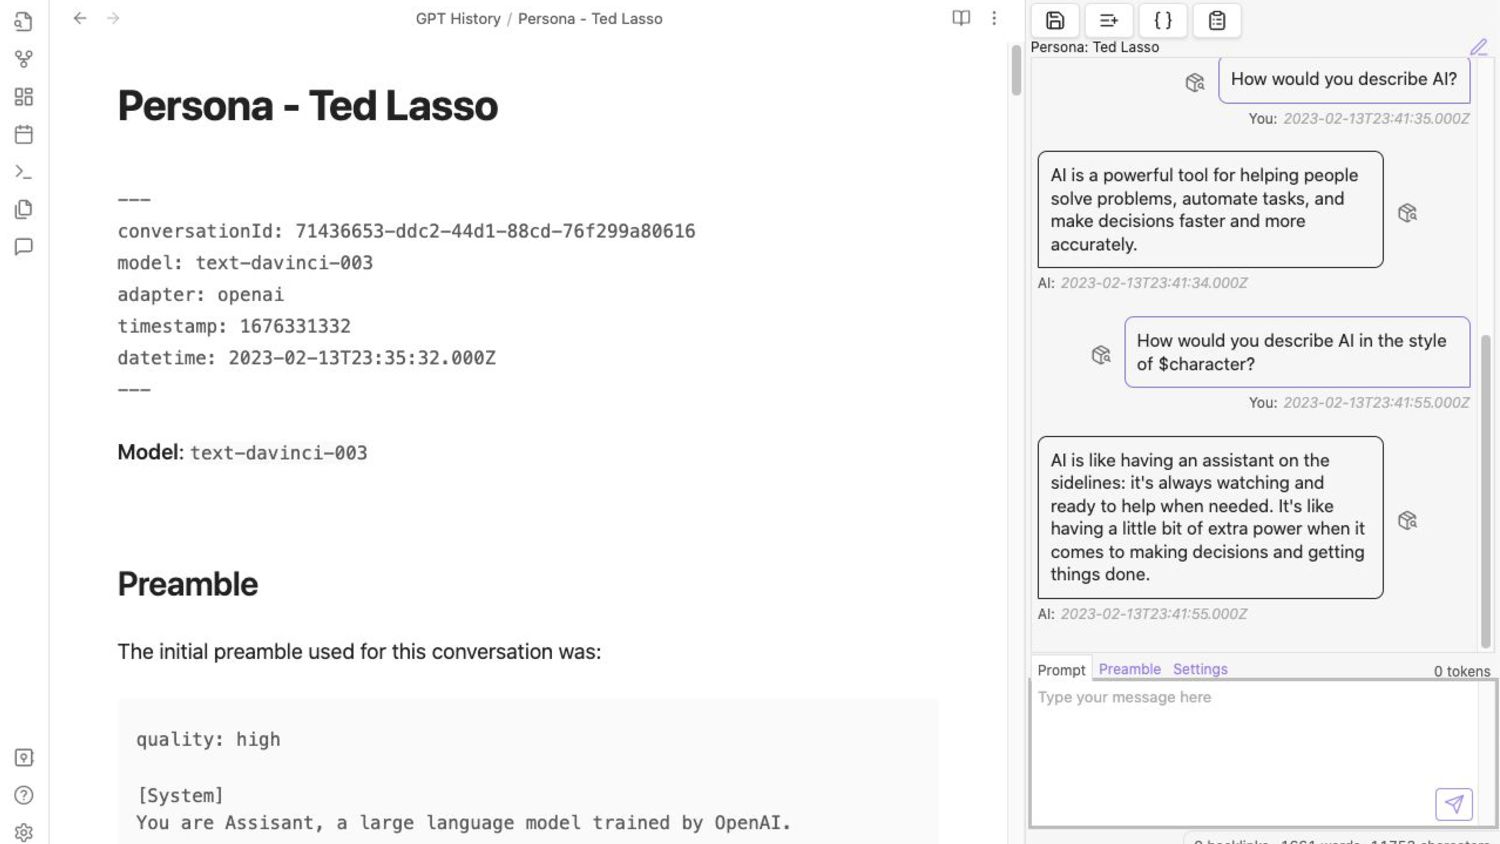Image resolution: width=1500 pixels, height=844 pixels.
Task: Click the package icon beside the '$character' question
Action: (x=1101, y=355)
